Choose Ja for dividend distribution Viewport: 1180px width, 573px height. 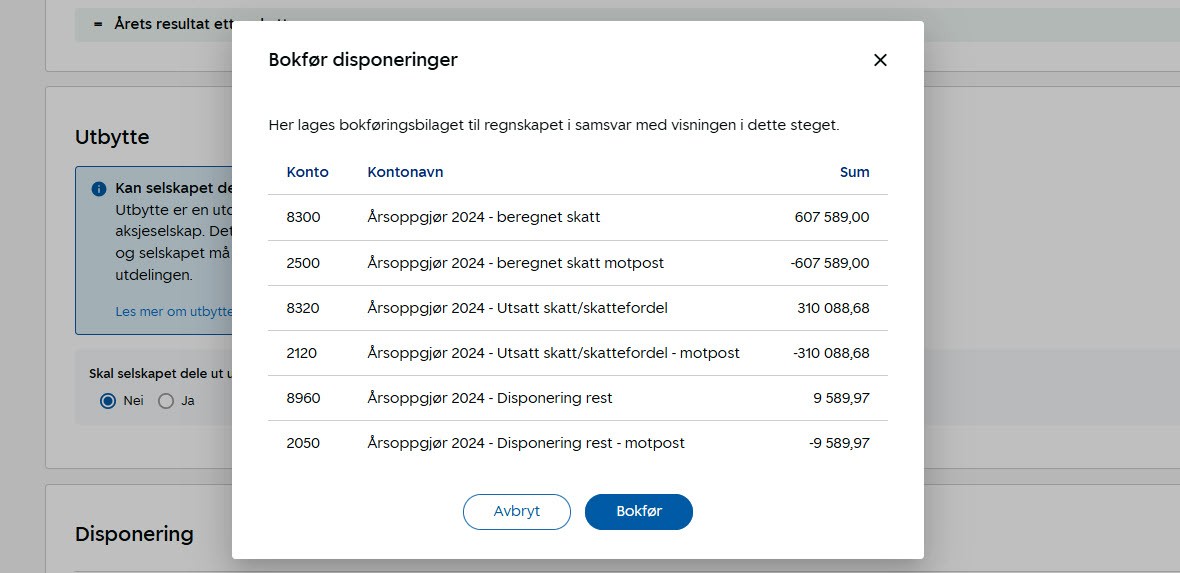[x=166, y=401]
